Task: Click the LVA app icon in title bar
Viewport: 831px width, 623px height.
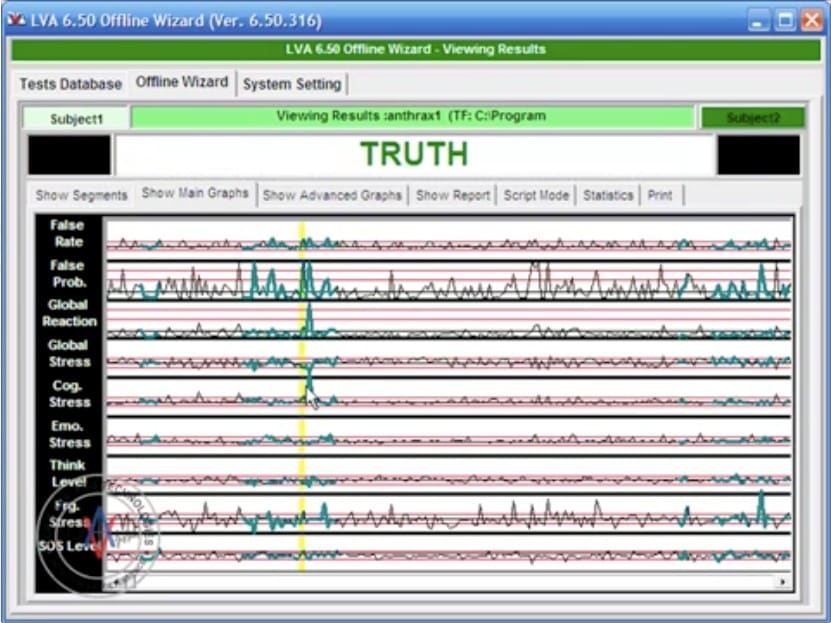Action: (15, 19)
